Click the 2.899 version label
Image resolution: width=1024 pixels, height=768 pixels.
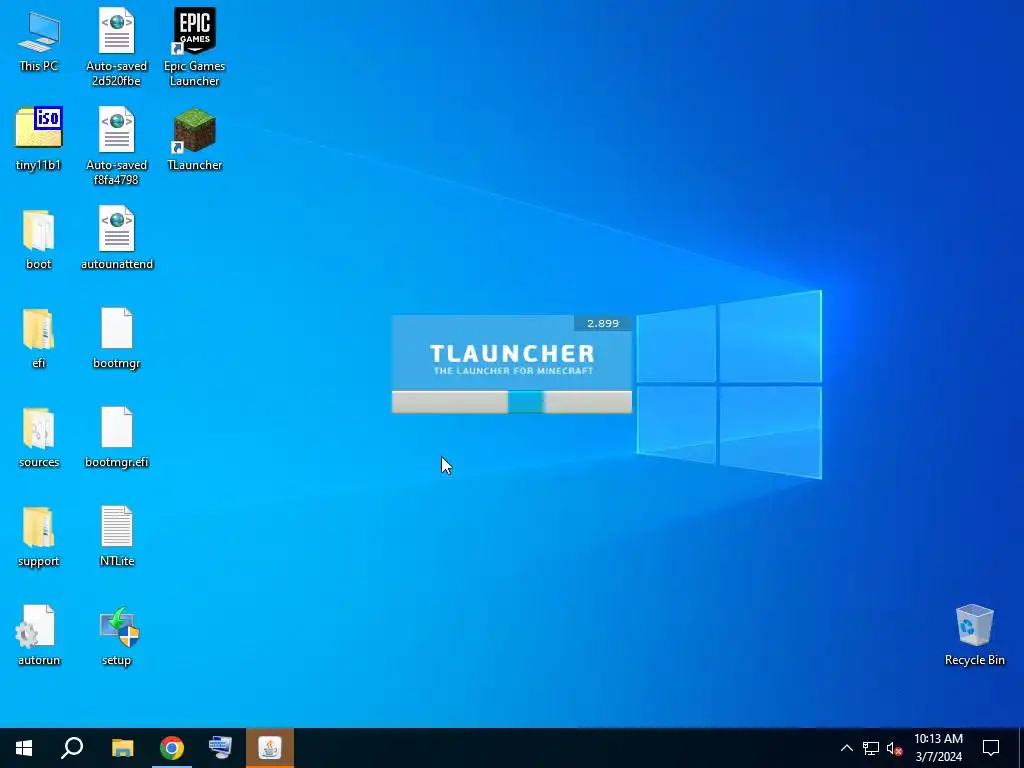point(603,323)
